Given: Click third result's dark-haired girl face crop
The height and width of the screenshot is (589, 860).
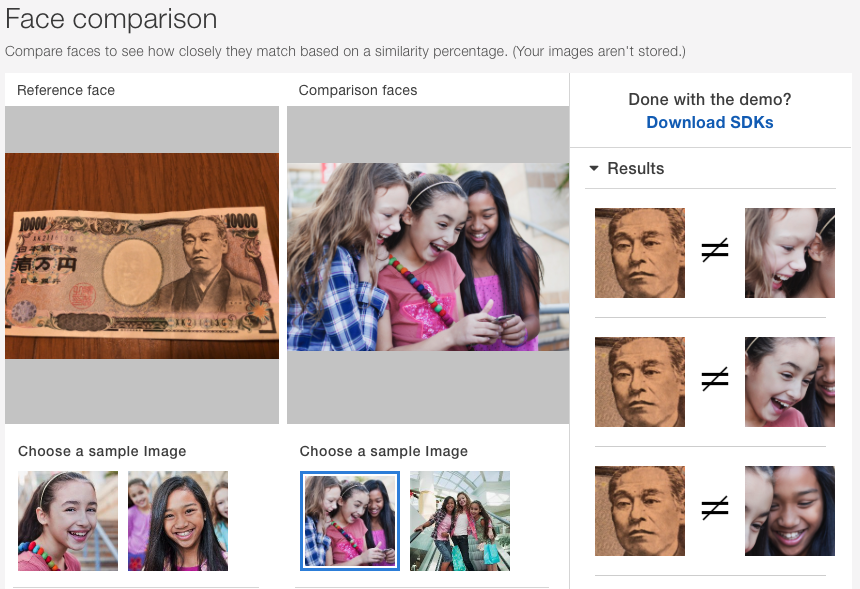Looking at the screenshot, I should 790,511.
